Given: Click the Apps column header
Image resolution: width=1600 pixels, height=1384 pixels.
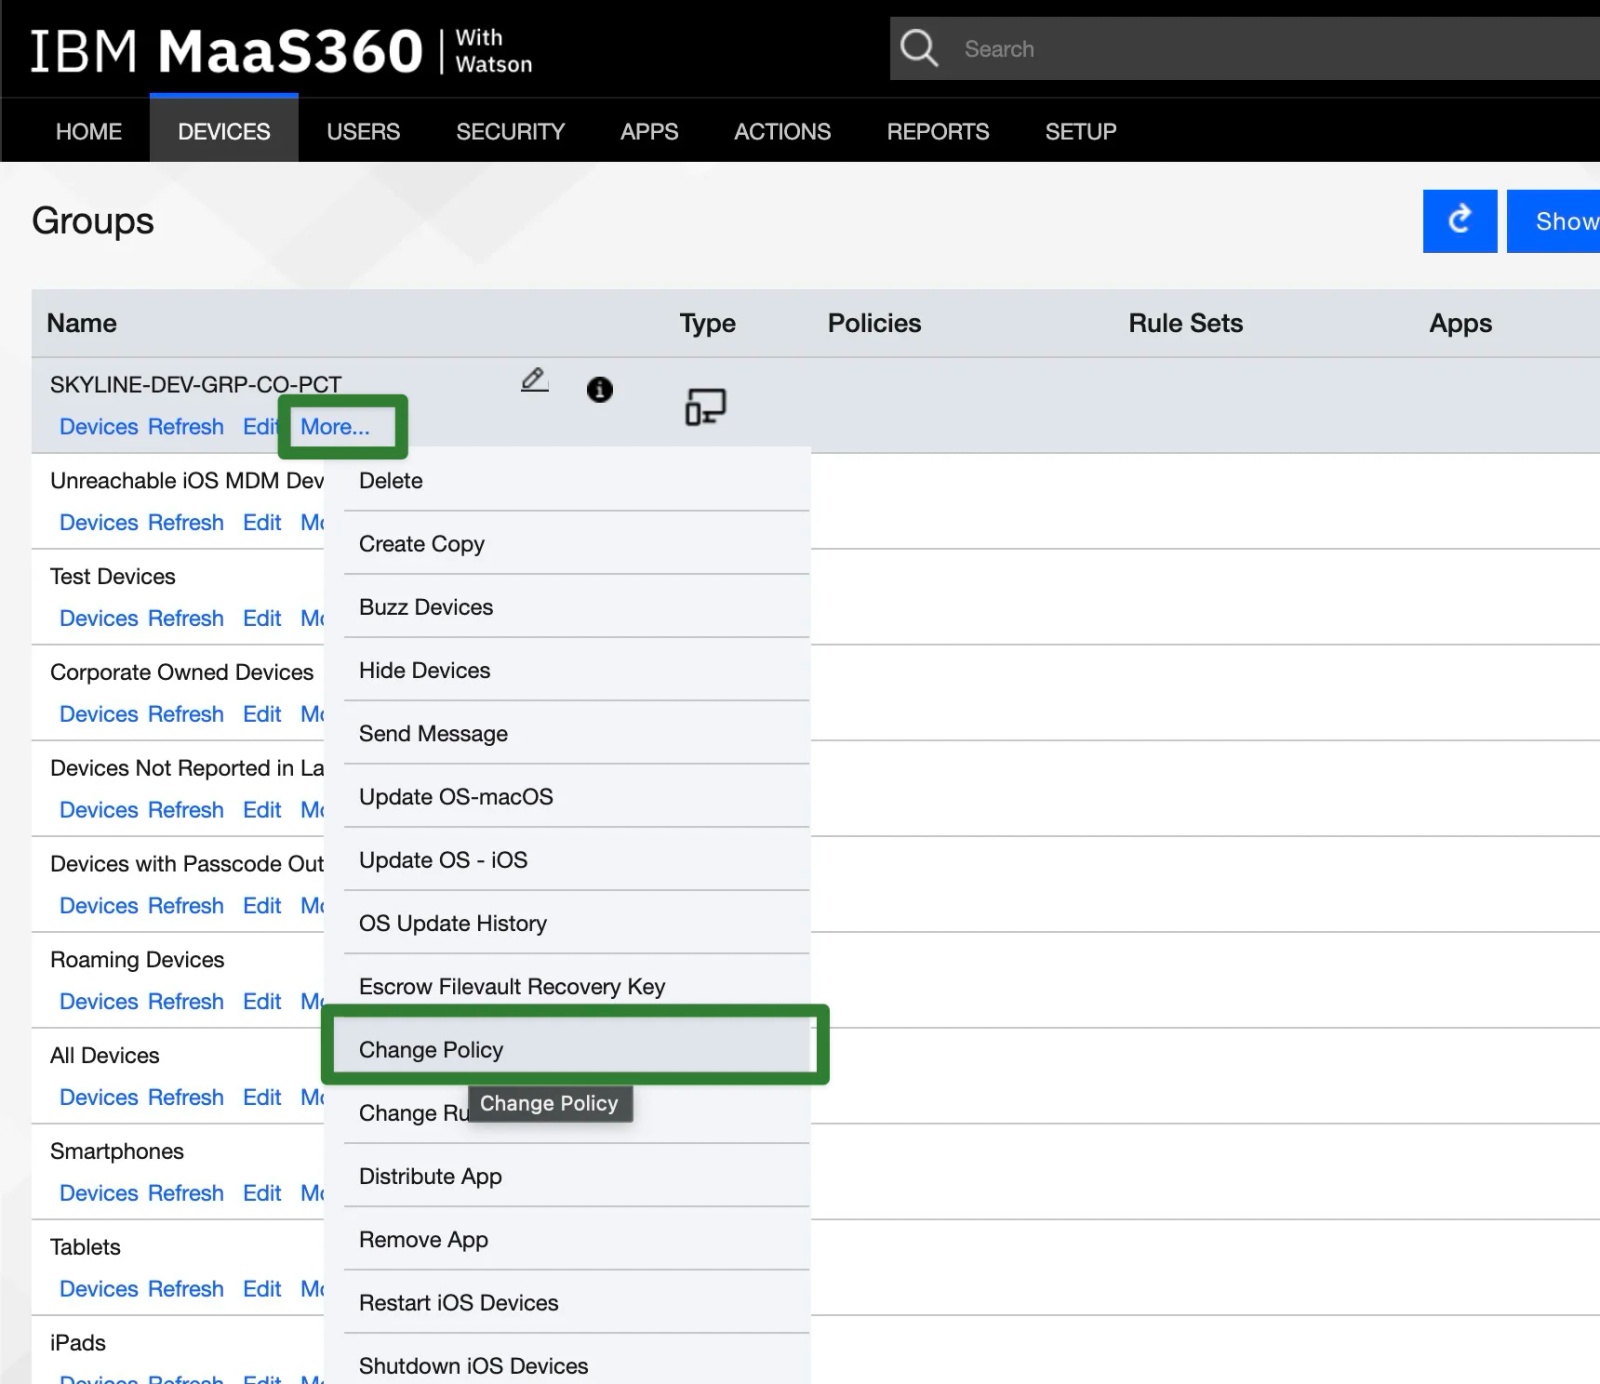Looking at the screenshot, I should click(x=1460, y=323).
